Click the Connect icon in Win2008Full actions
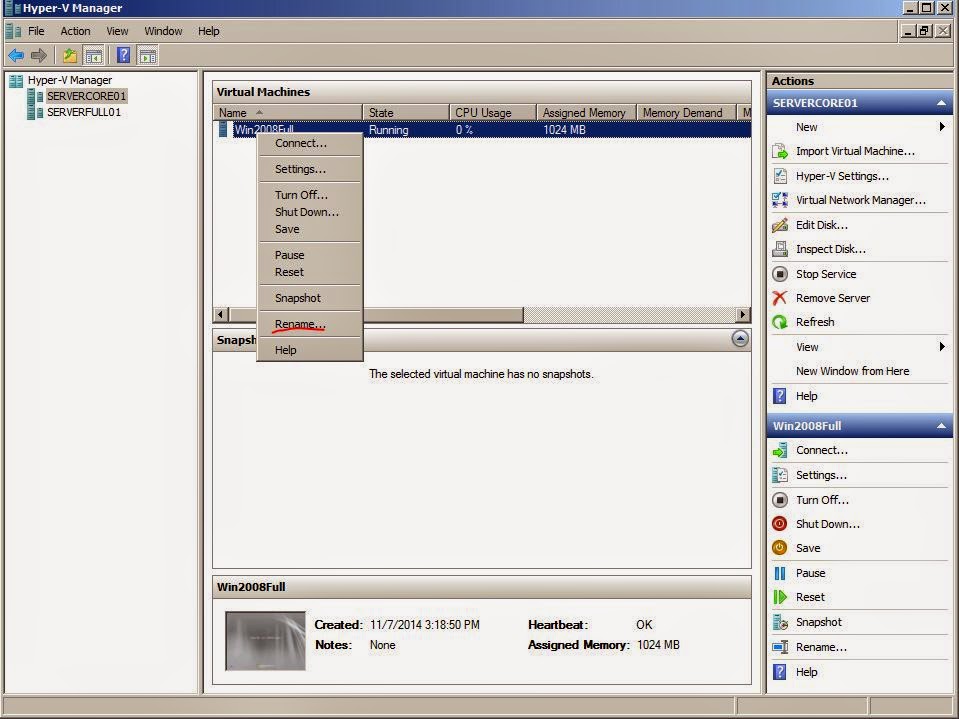 pos(780,451)
